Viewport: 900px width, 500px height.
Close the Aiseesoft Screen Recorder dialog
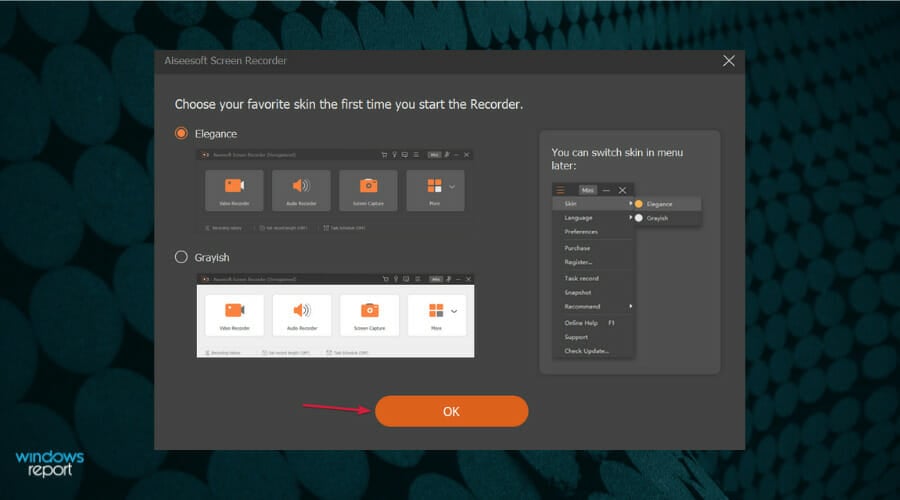pos(728,61)
